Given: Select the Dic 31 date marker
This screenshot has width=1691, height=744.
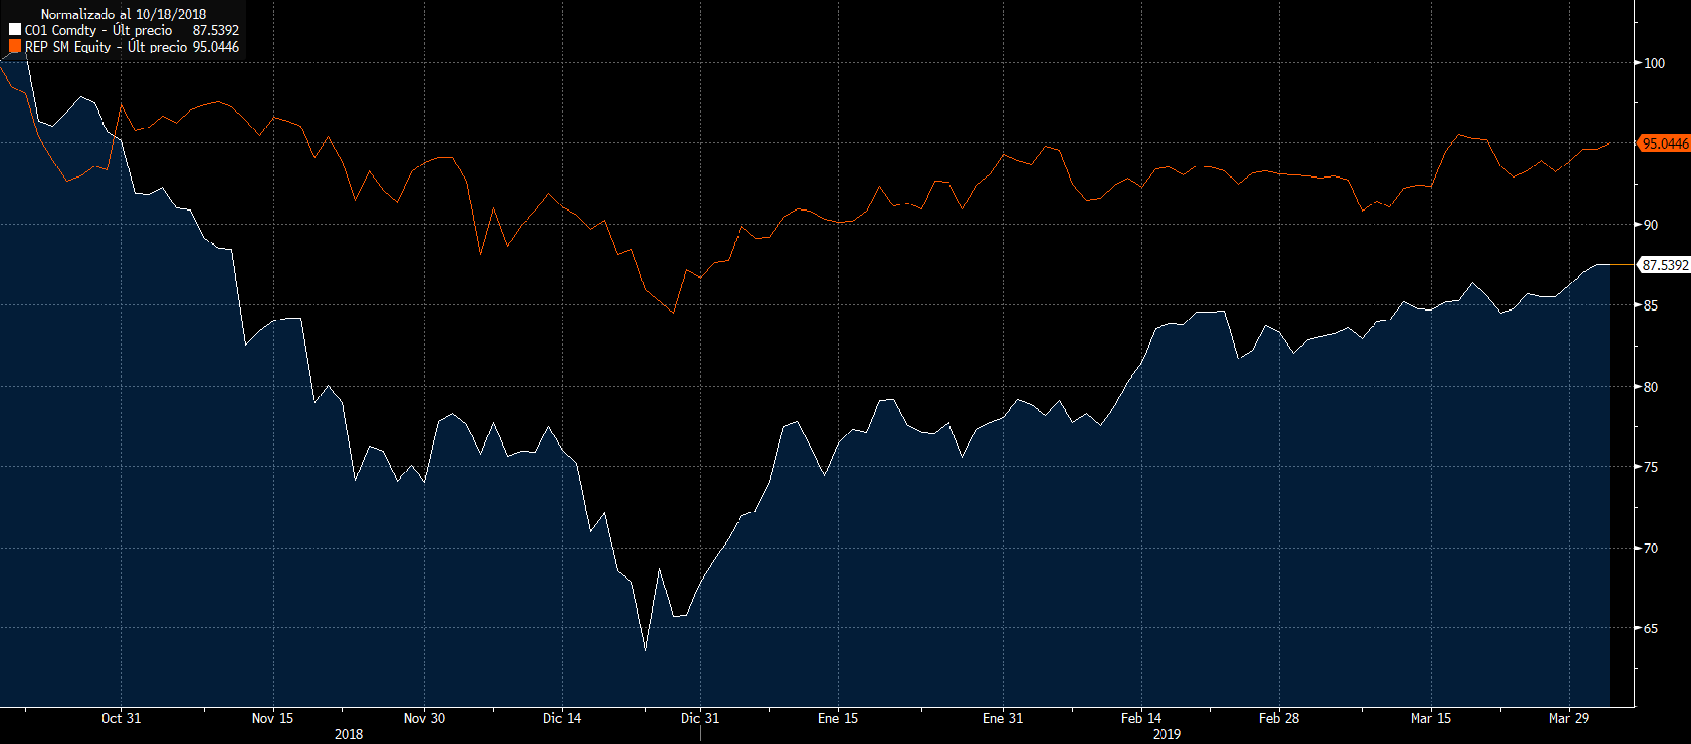Looking at the screenshot, I should click(x=699, y=718).
